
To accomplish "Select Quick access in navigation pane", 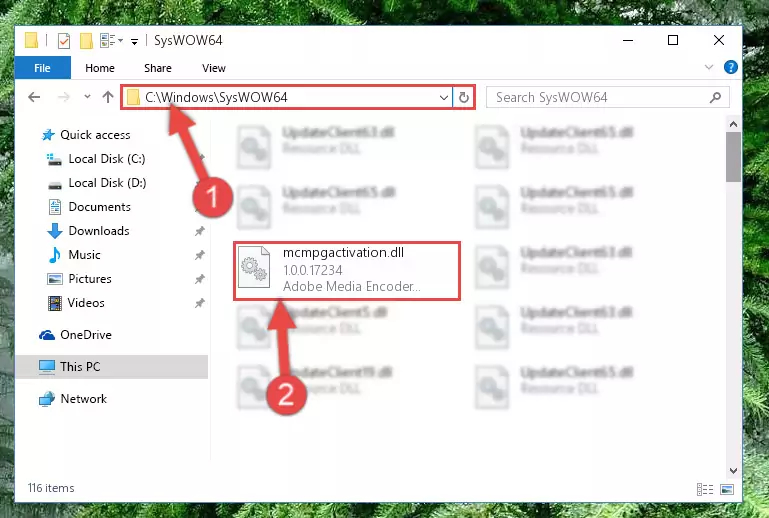I will pyautogui.click(x=86, y=135).
